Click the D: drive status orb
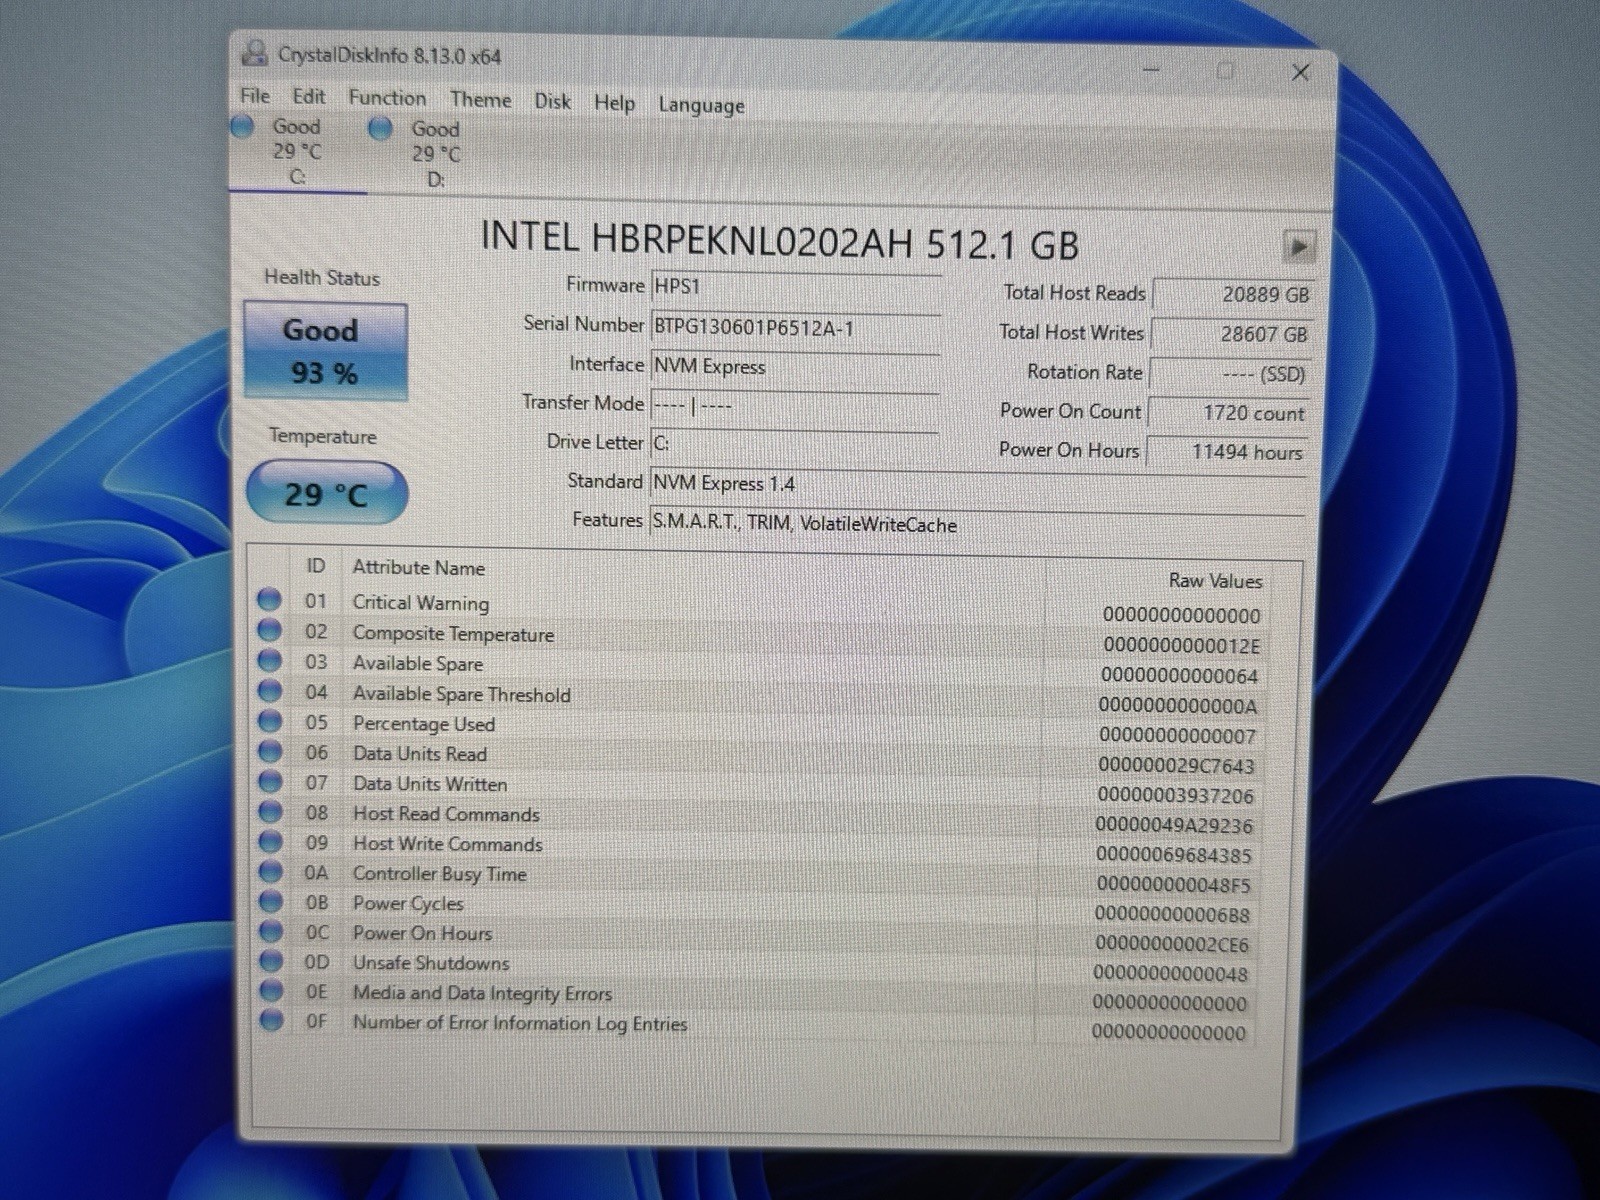 (x=380, y=129)
